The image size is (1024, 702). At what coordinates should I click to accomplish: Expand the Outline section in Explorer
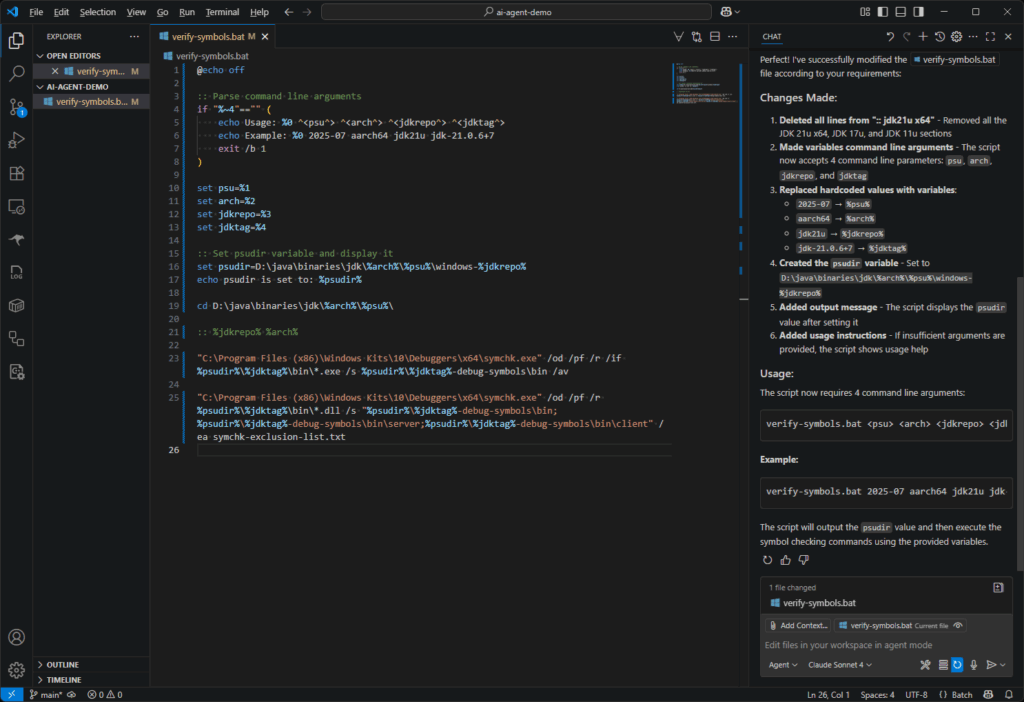click(62, 665)
